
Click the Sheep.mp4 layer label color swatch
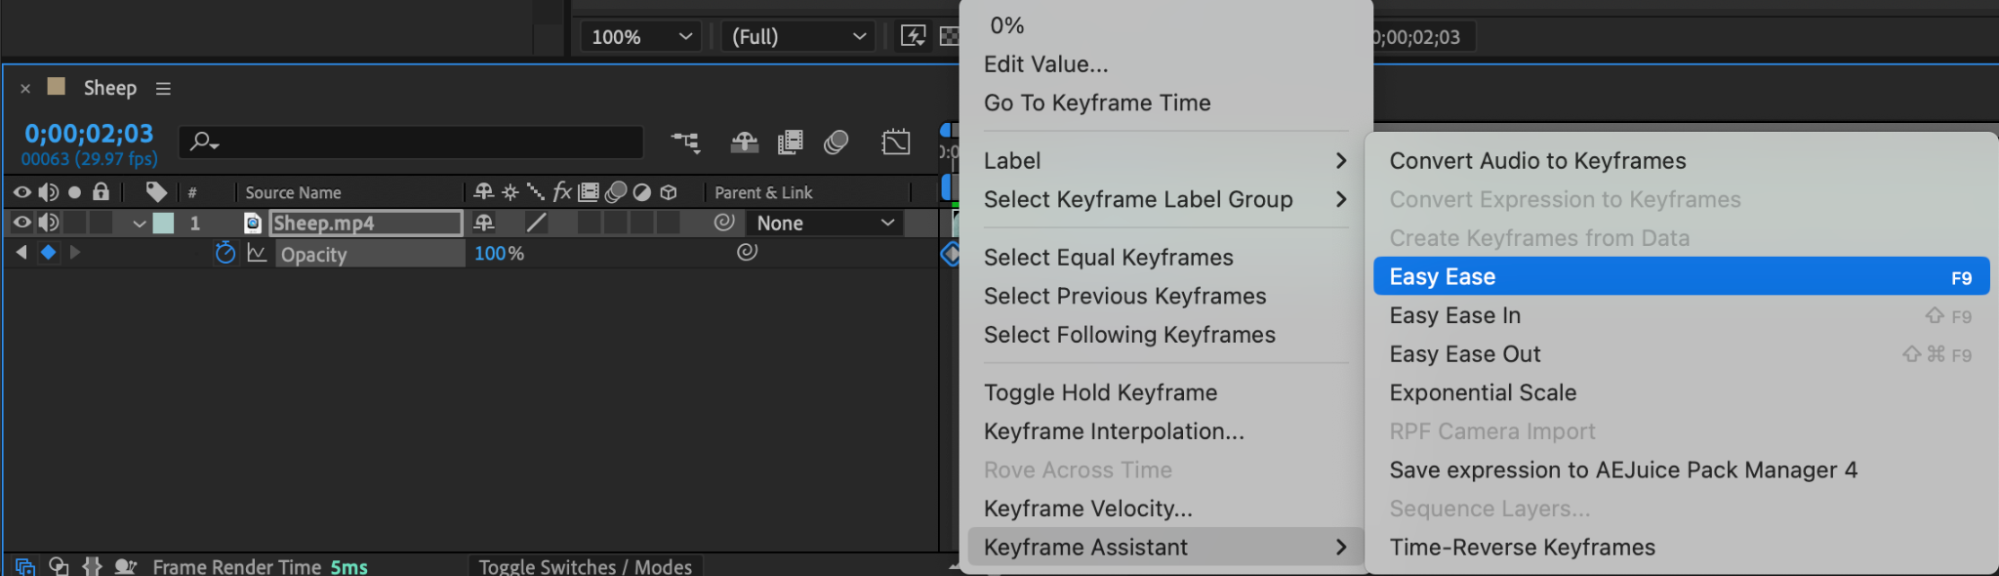pyautogui.click(x=163, y=223)
